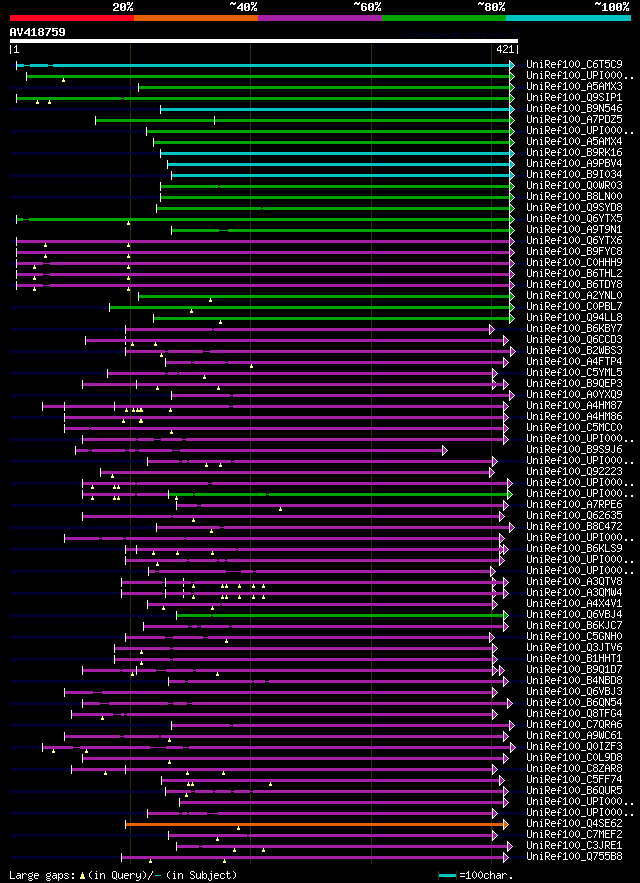640x883 pixels.
Task: Open the UniRef100_A9PBV4 hit
Action: point(575,163)
